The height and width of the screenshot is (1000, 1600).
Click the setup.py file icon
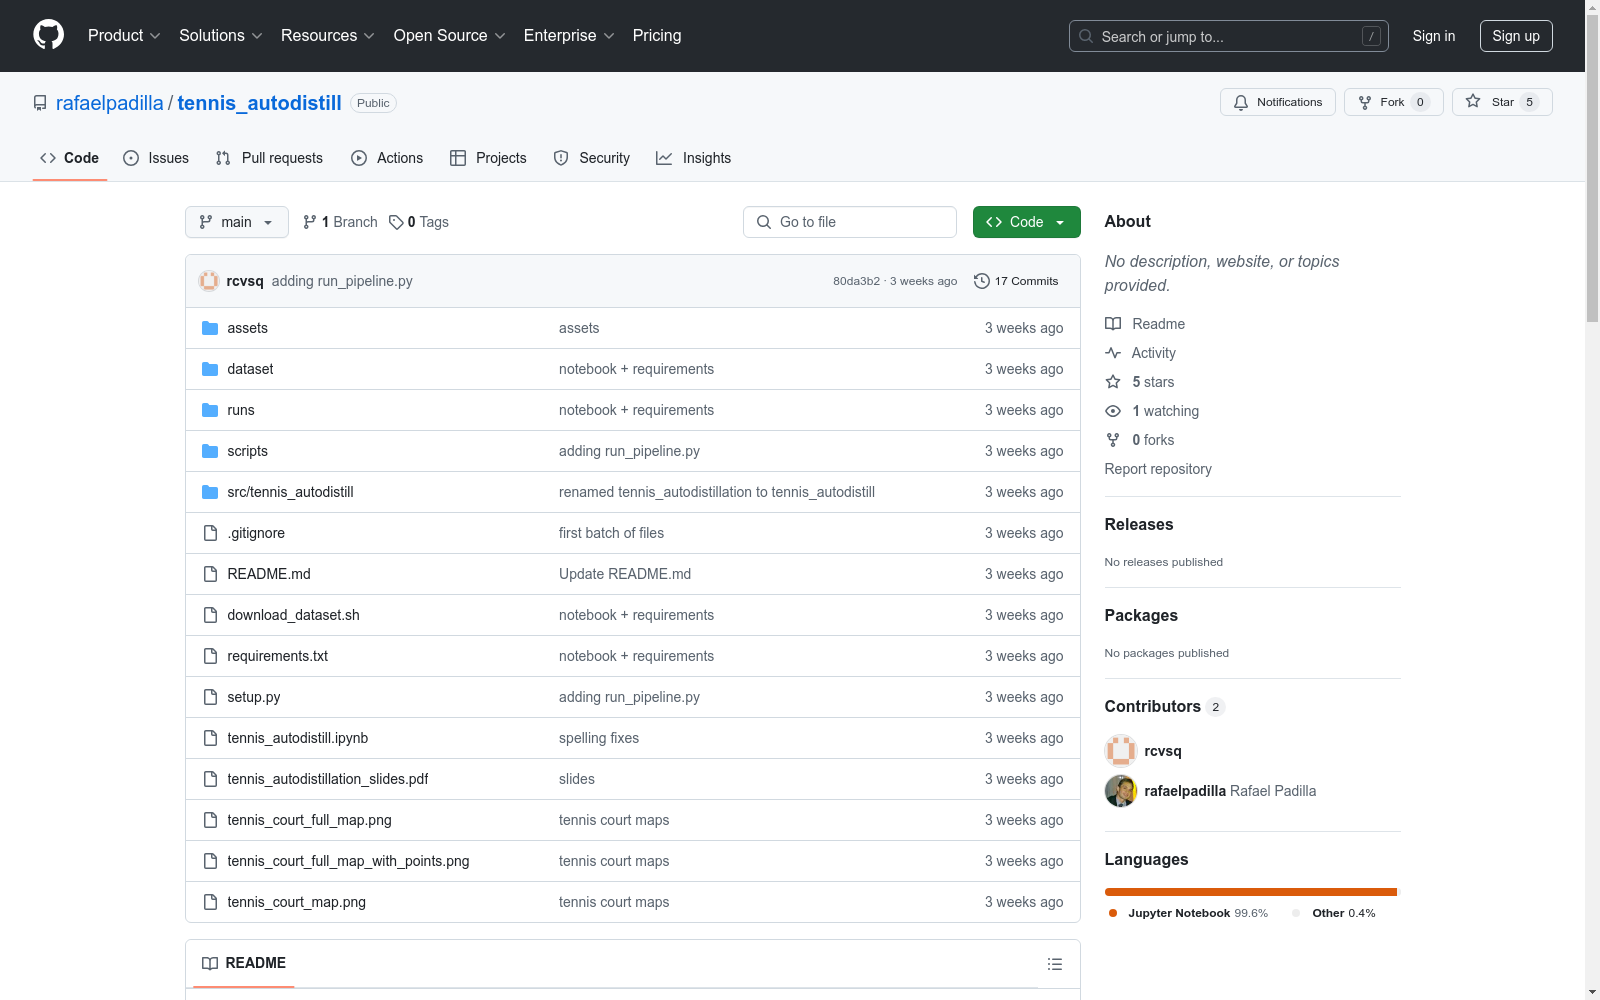pyautogui.click(x=210, y=697)
